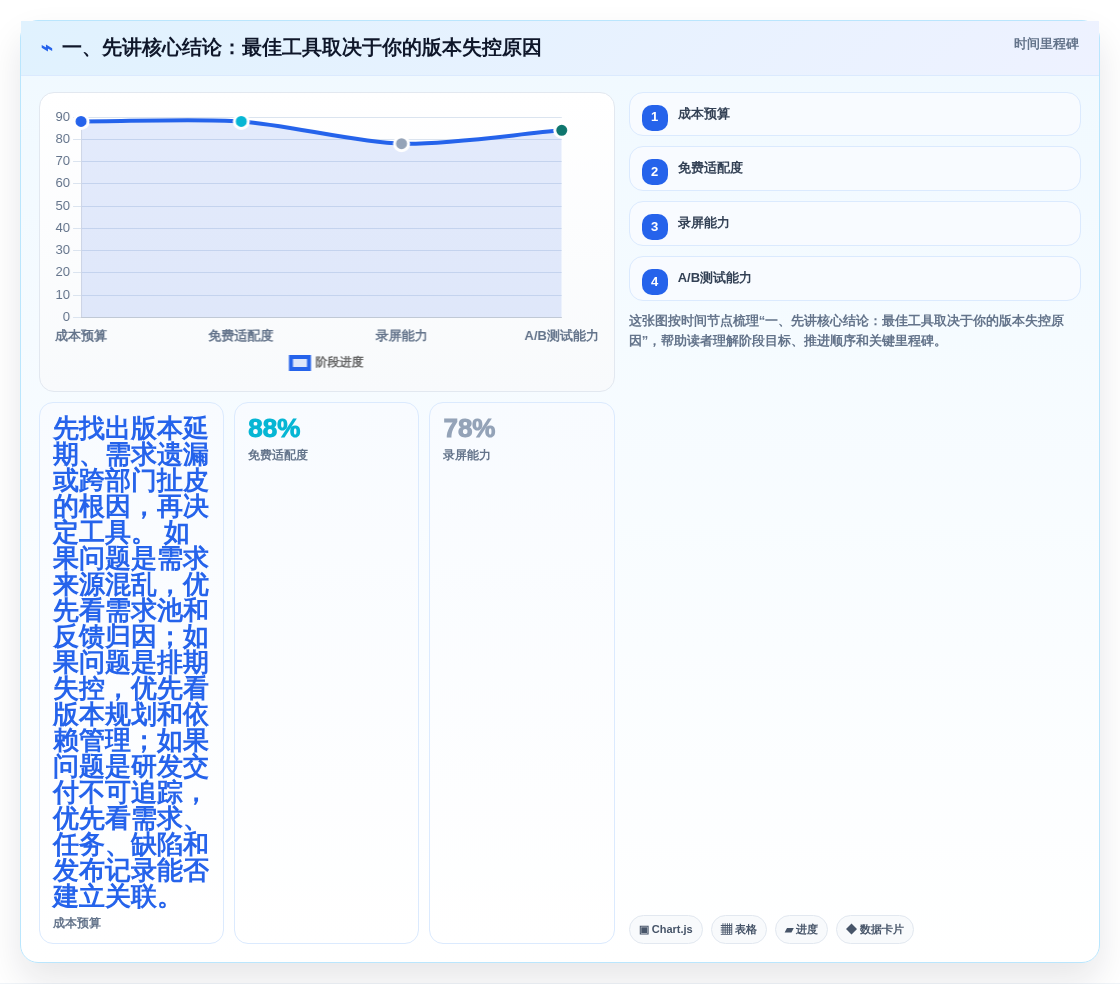Image resolution: width=1120 pixels, height=984 pixels.
Task: Click the number 2 circle badge
Action: pyautogui.click(x=654, y=171)
